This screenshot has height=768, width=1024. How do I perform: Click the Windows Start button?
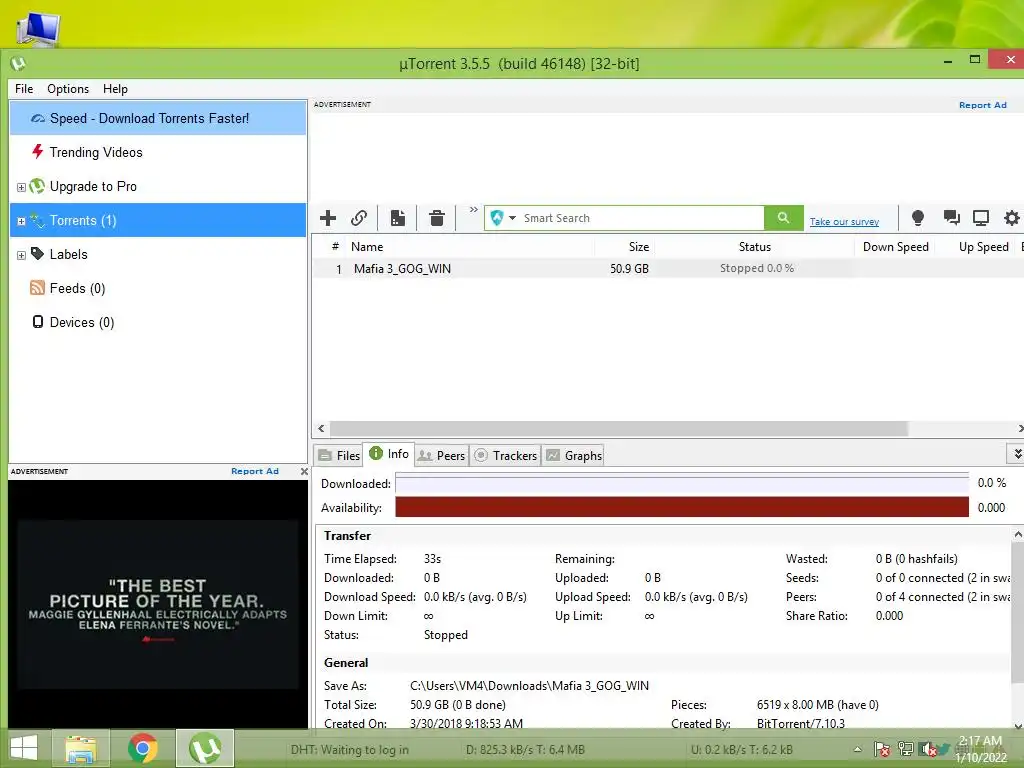(x=24, y=748)
